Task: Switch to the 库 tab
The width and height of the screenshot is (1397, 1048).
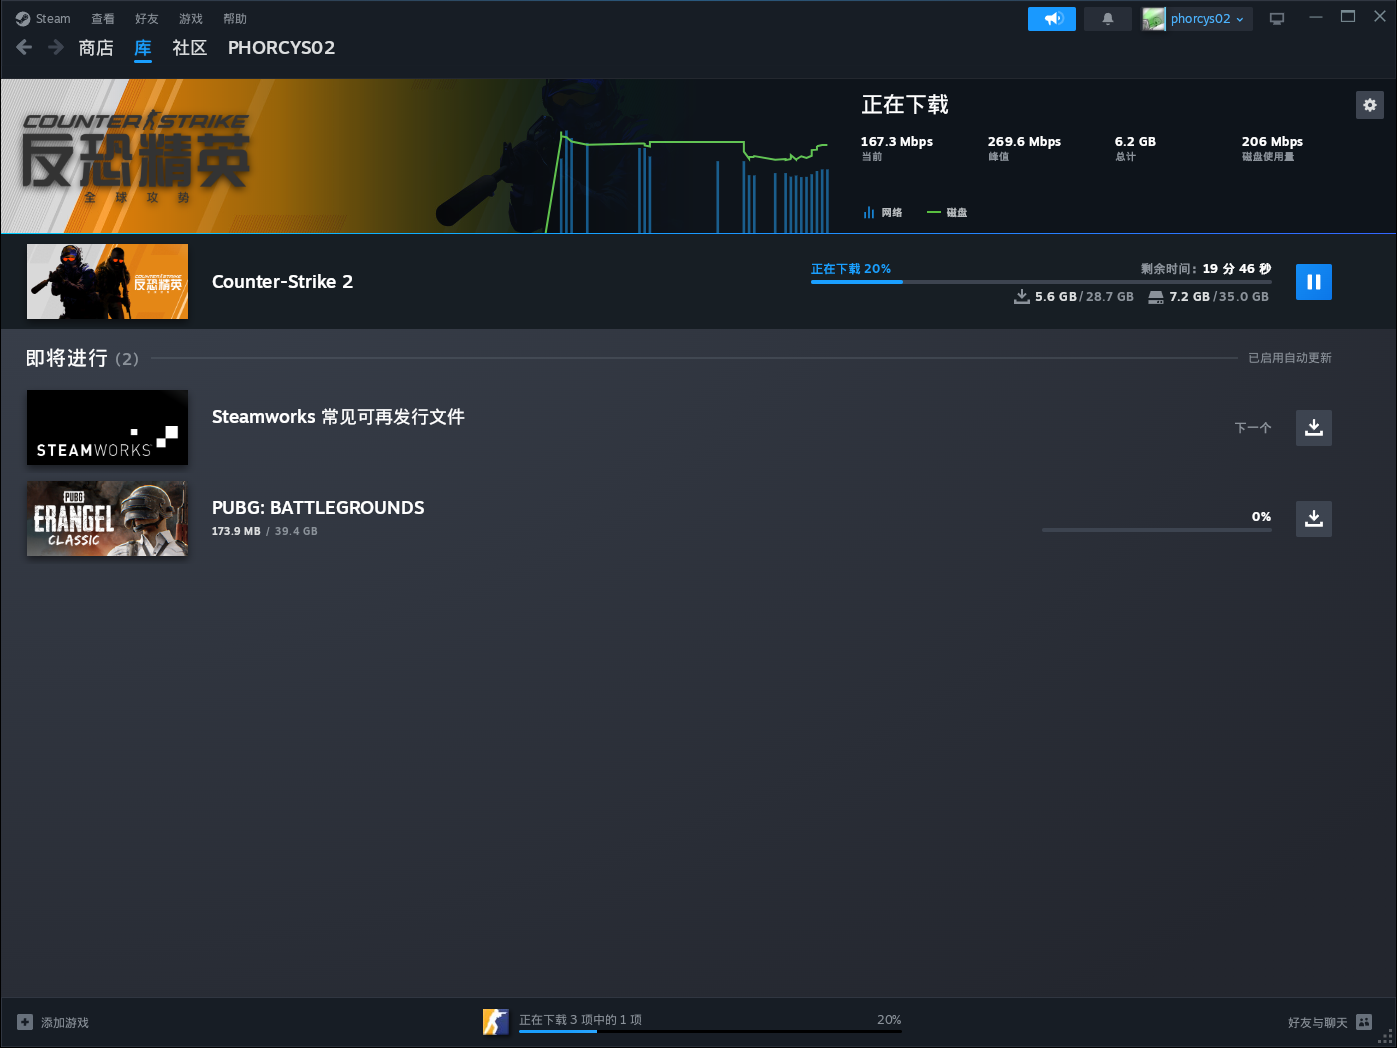Action: click(143, 48)
